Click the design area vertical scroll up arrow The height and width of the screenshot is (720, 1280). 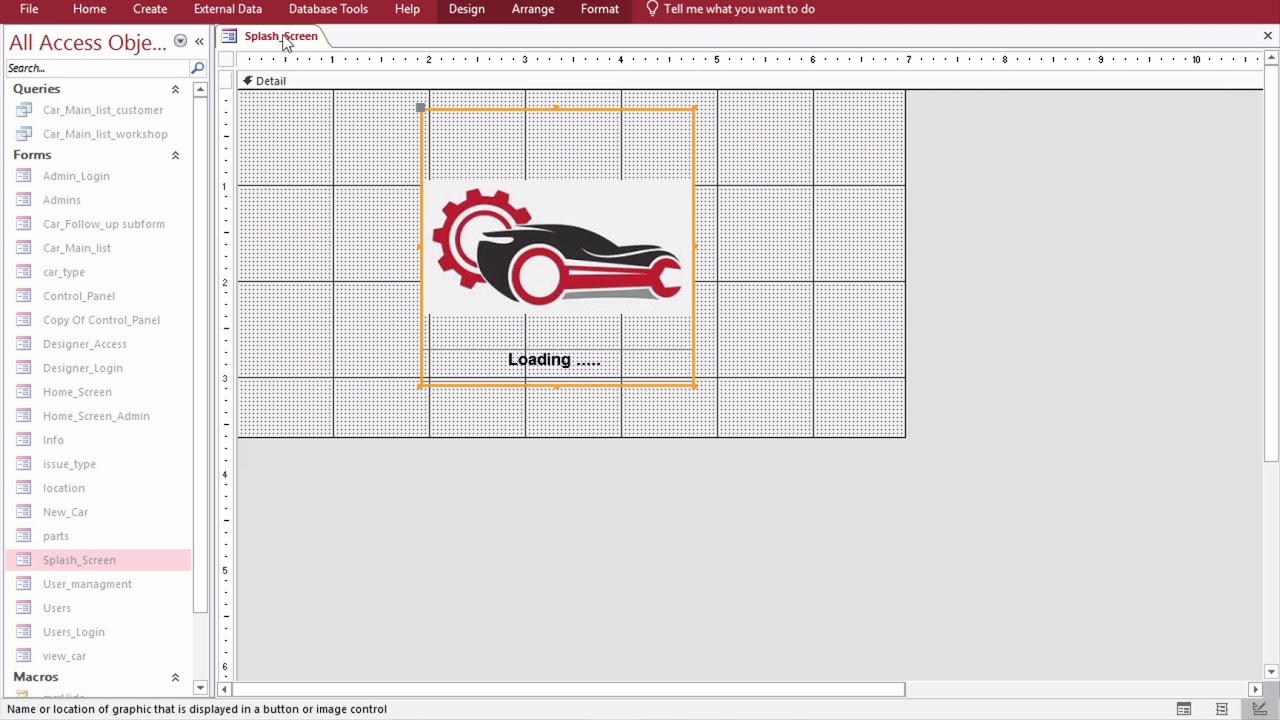[x=1271, y=59]
